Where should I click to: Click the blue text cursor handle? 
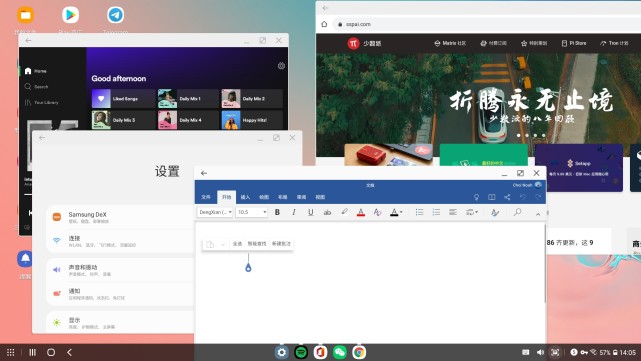click(248, 268)
